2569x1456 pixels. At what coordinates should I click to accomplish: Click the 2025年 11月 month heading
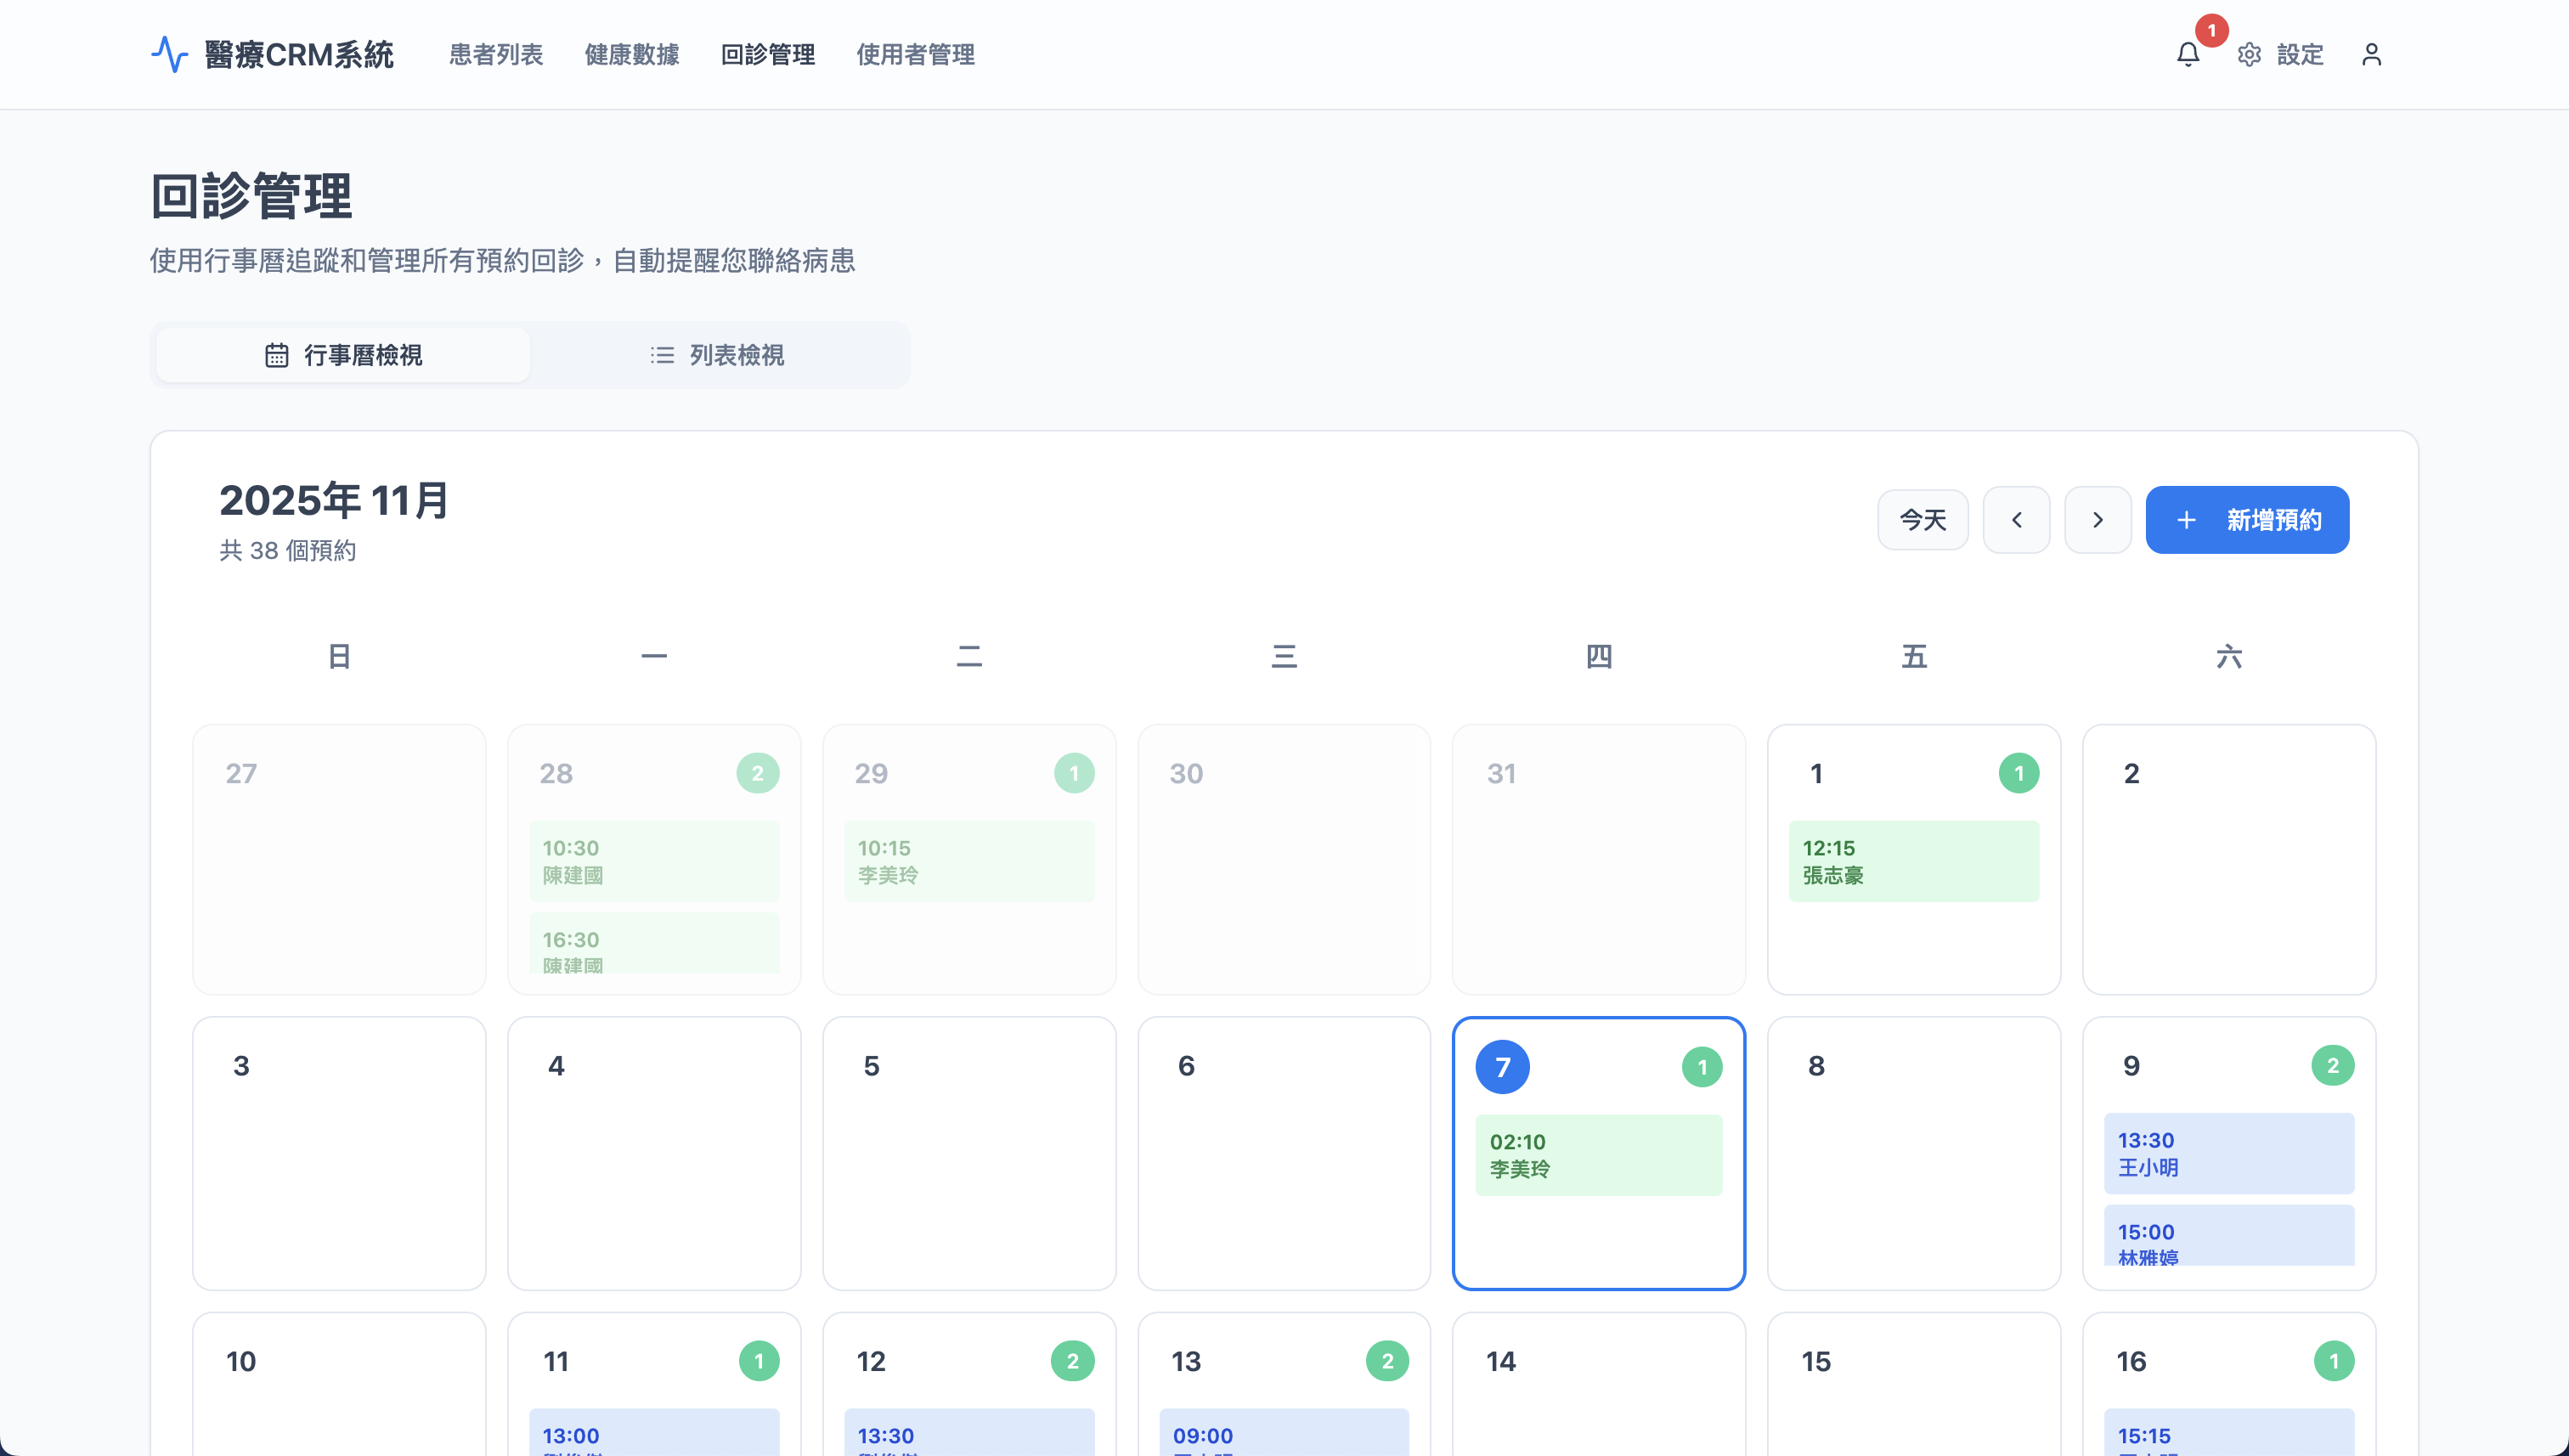(x=334, y=500)
